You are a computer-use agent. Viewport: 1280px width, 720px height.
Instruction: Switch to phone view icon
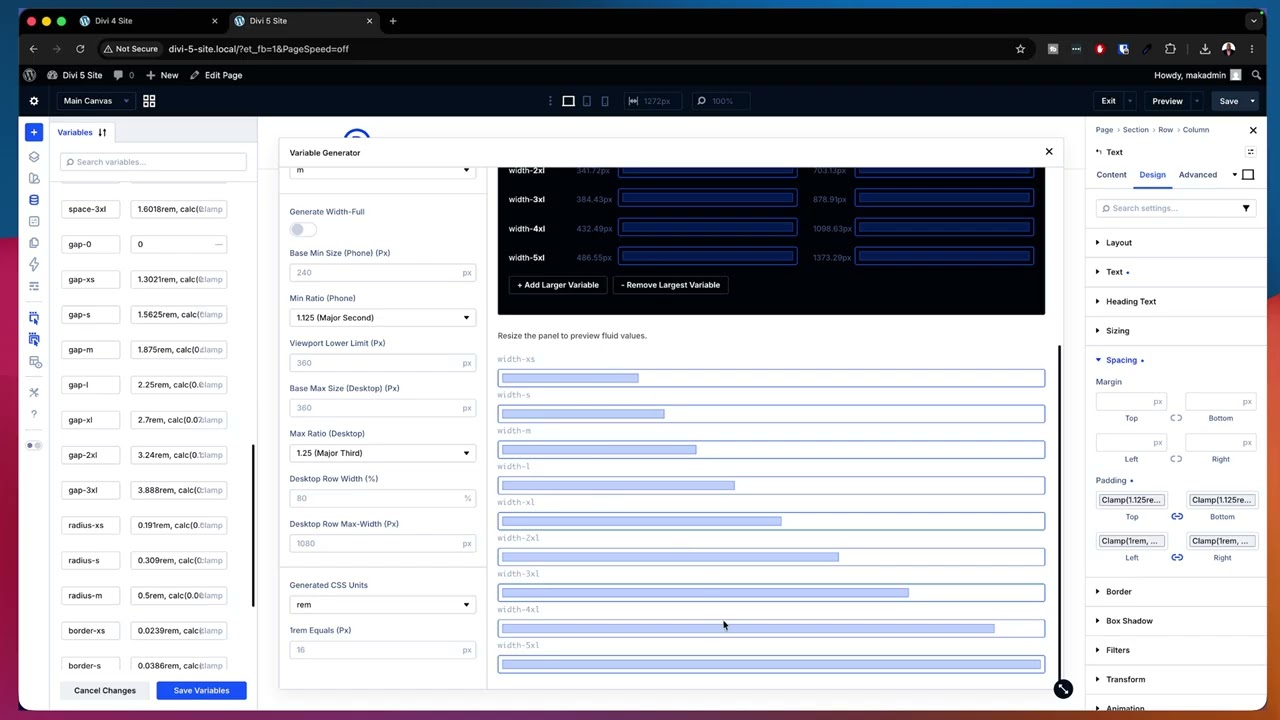pos(605,101)
